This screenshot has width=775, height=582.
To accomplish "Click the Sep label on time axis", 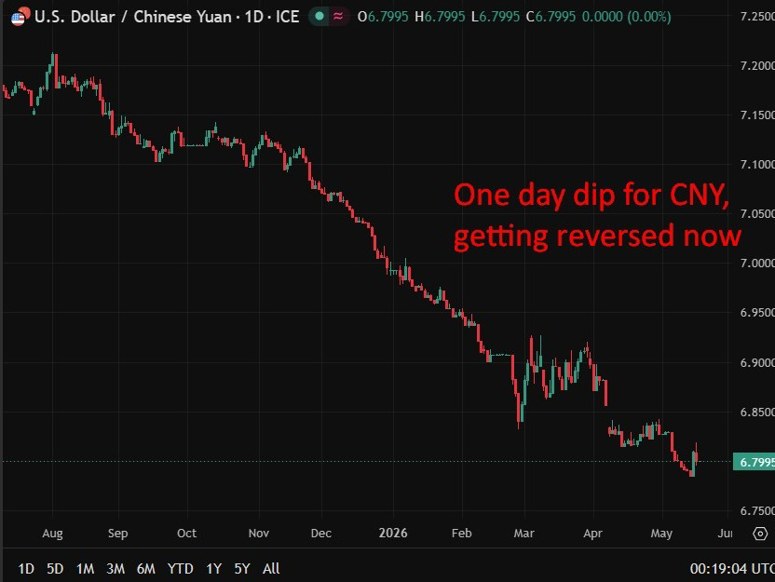I will point(118,534).
